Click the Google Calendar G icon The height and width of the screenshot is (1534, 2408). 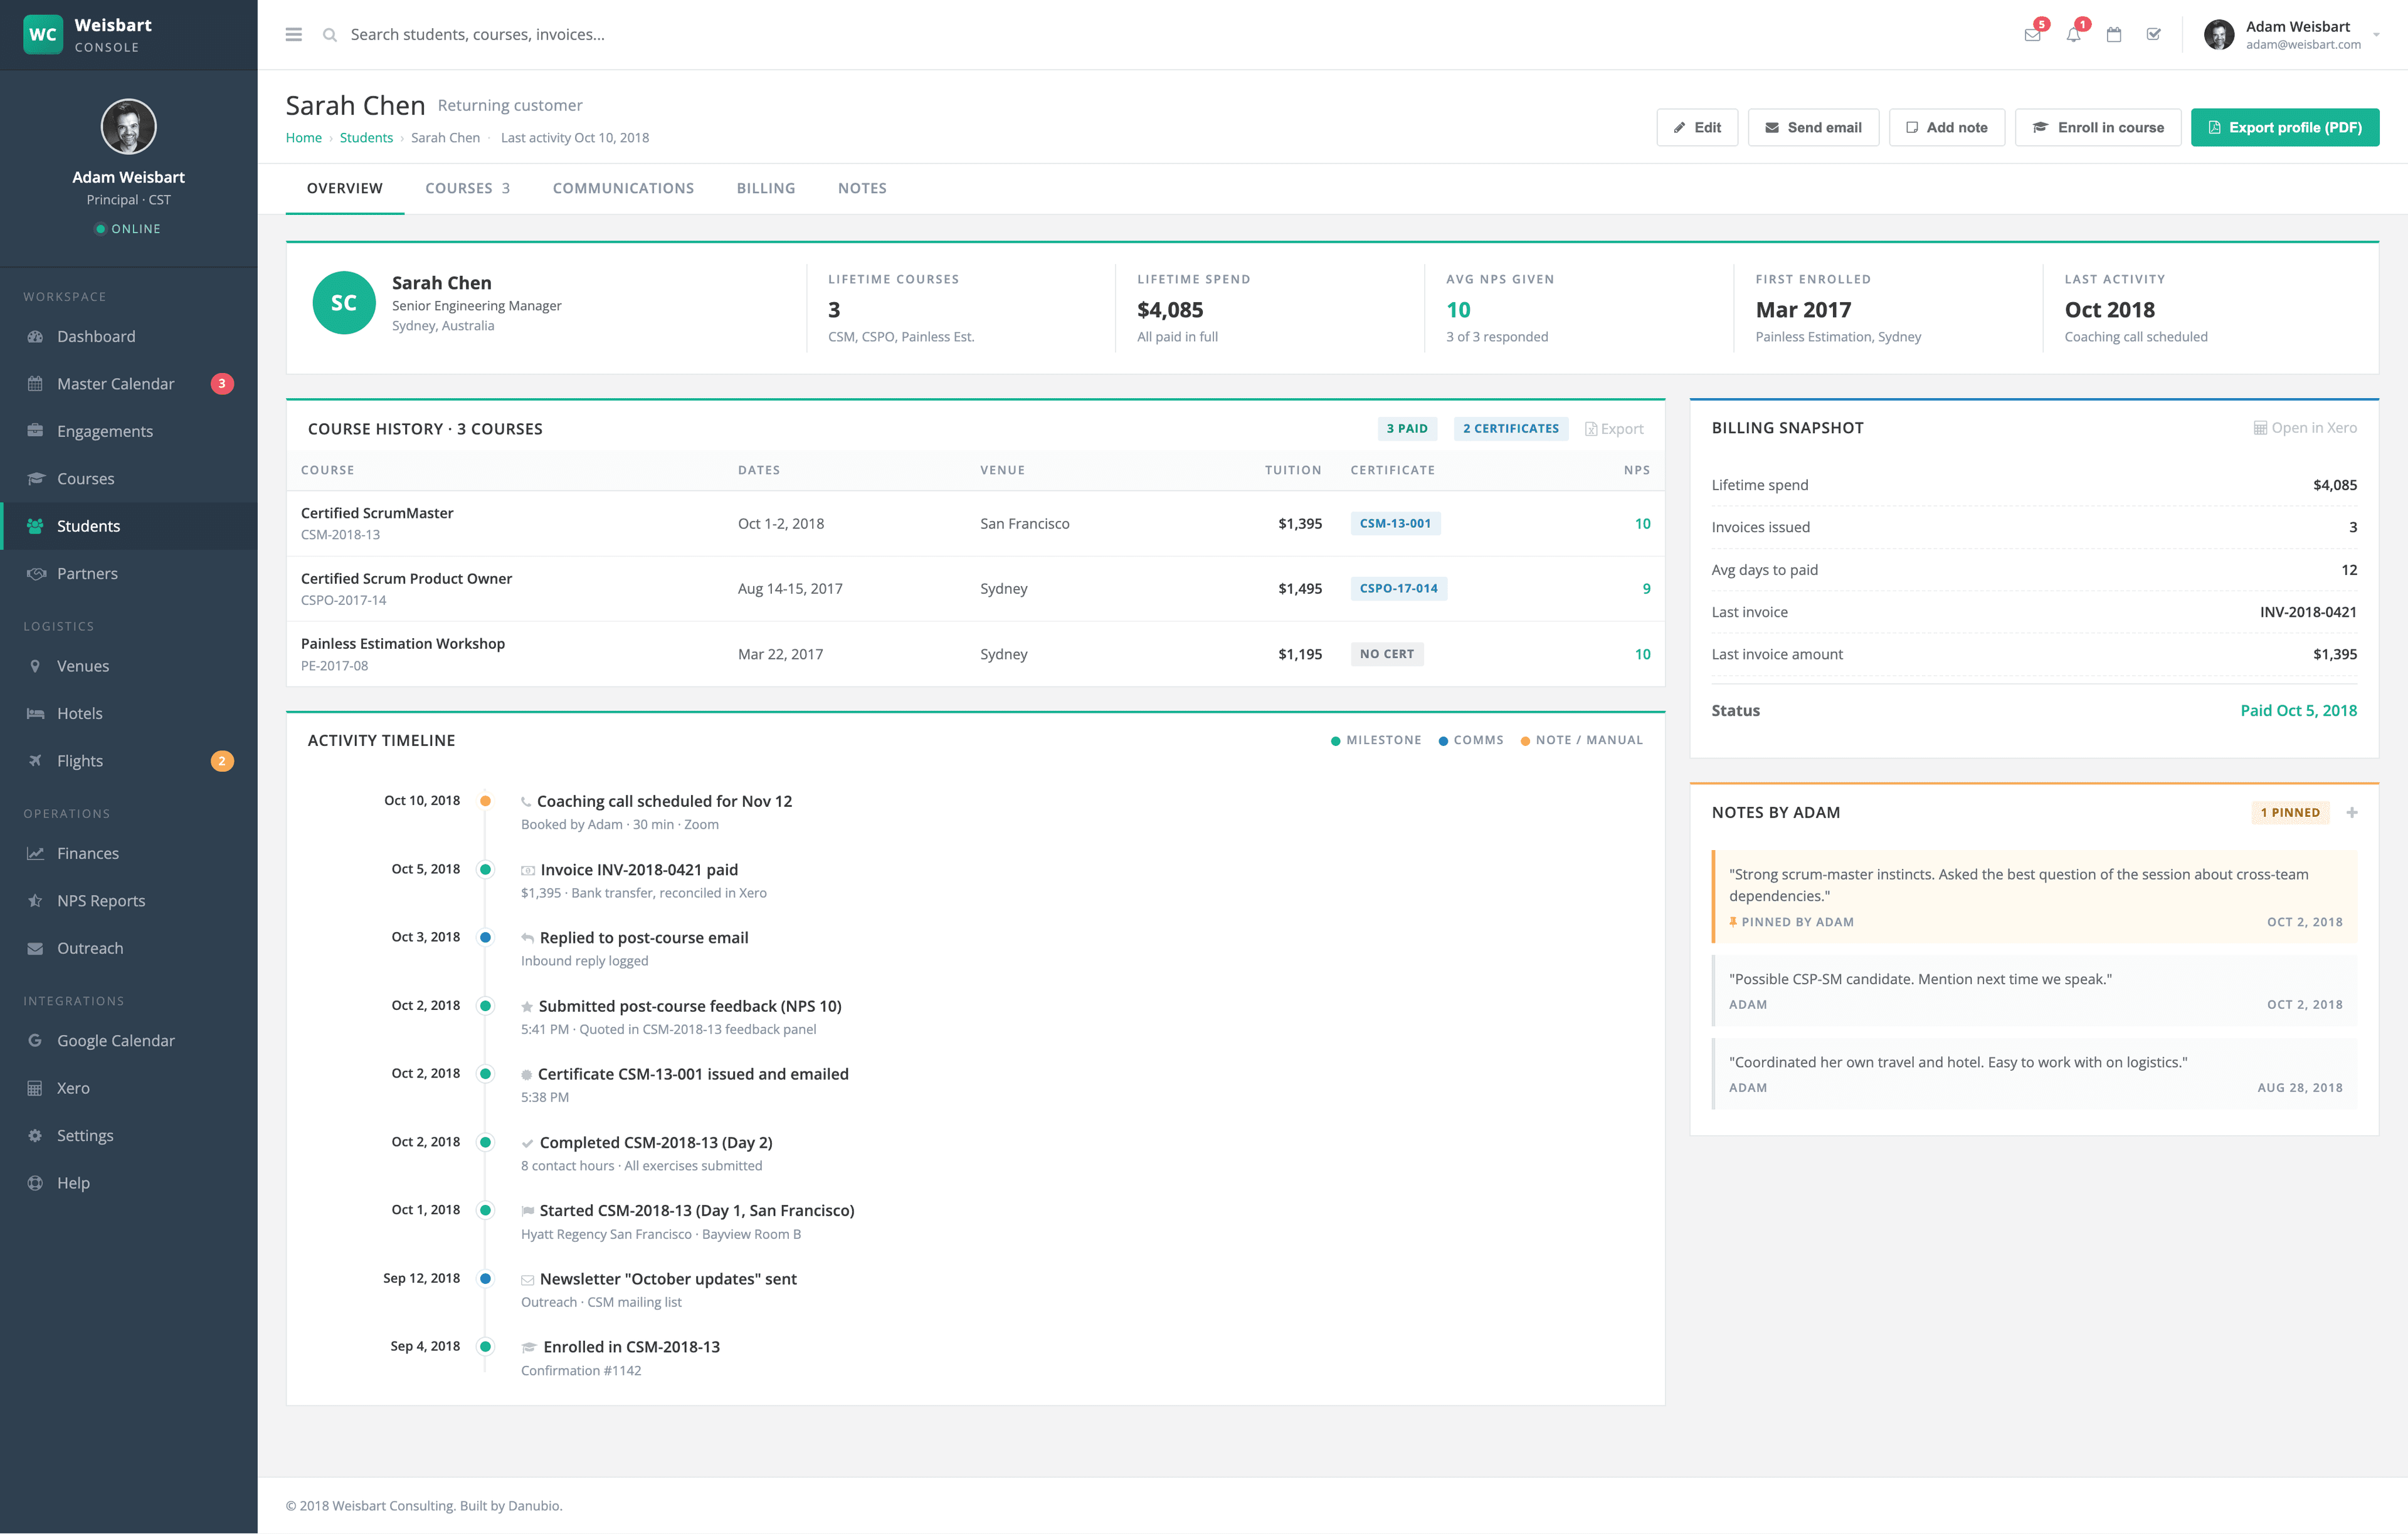click(35, 1041)
